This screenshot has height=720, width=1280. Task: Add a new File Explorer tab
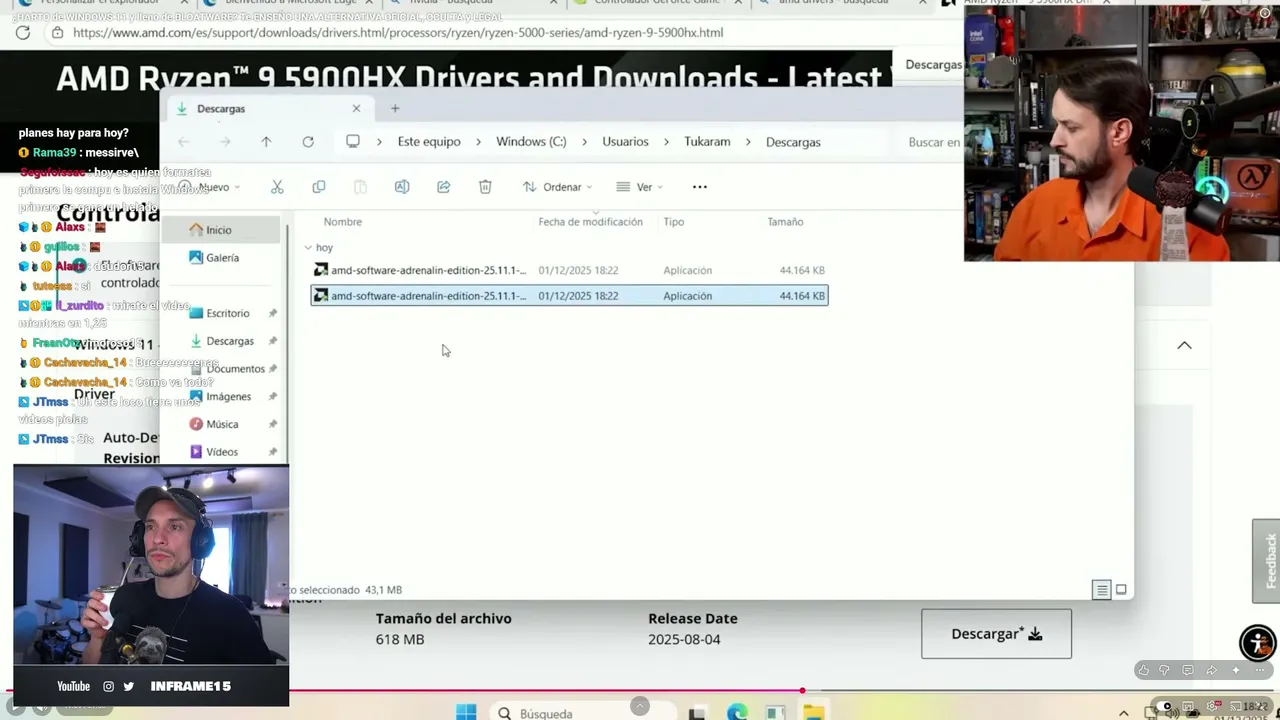(395, 108)
